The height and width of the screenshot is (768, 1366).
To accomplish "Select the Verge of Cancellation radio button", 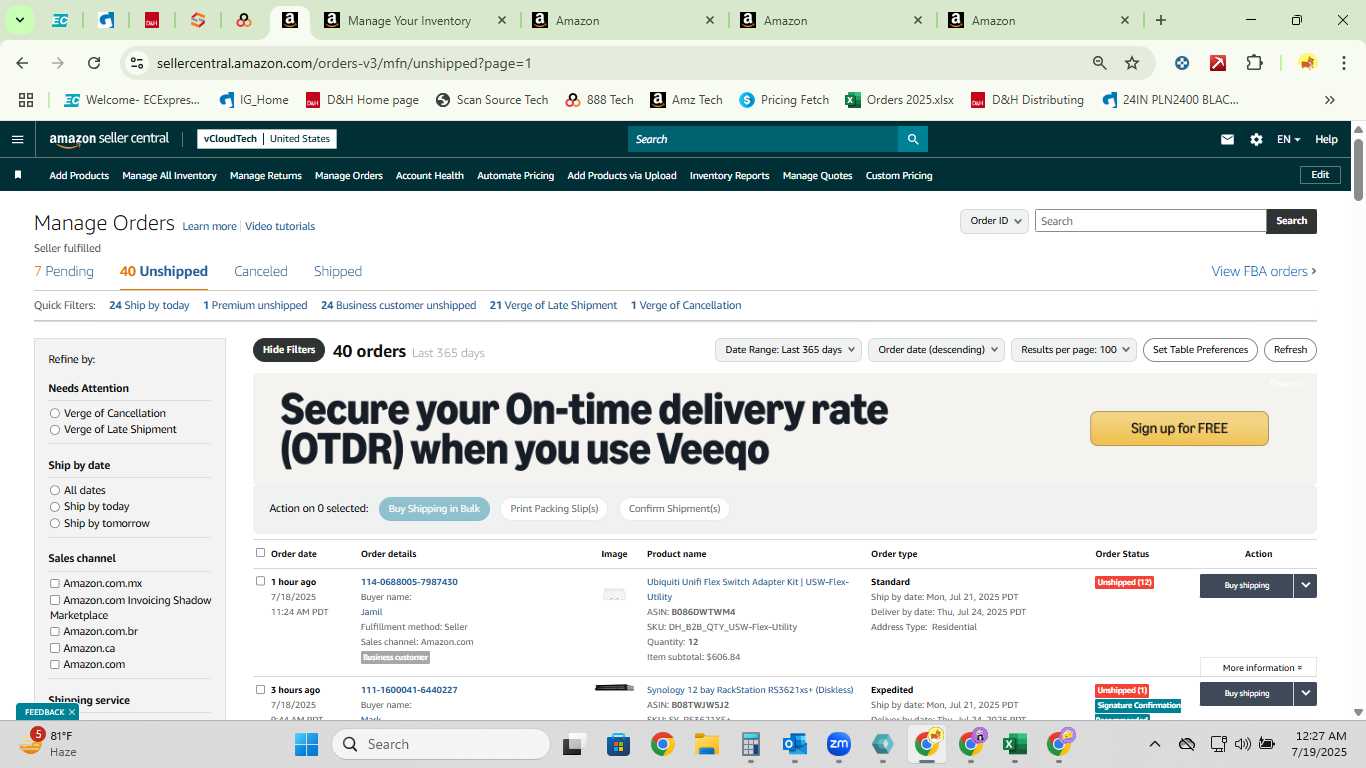I will (x=55, y=413).
